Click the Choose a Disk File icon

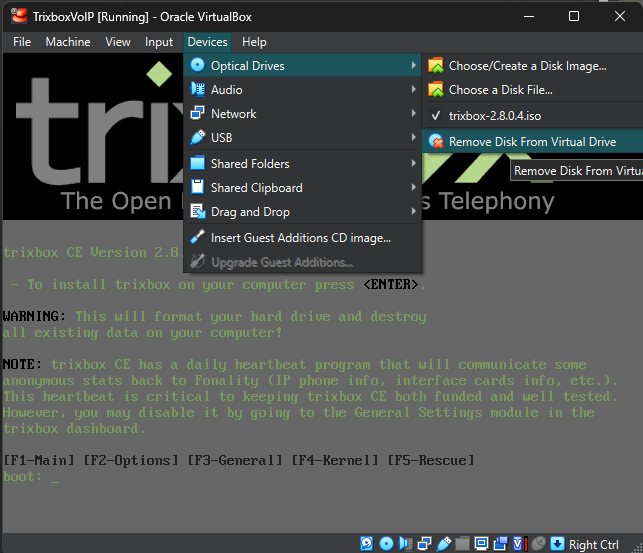pos(436,89)
